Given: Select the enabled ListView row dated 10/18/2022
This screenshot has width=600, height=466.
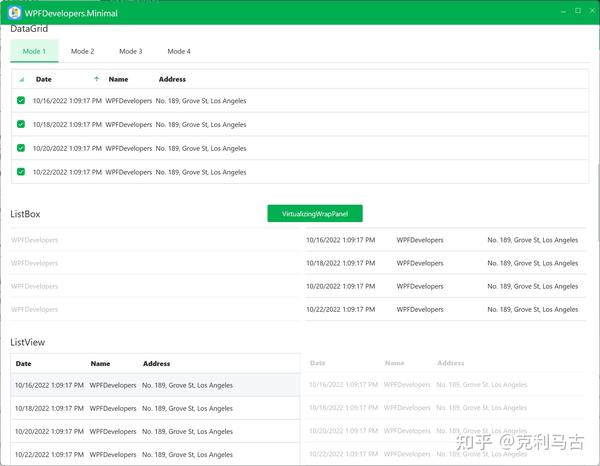Looking at the screenshot, I should click(x=155, y=408).
